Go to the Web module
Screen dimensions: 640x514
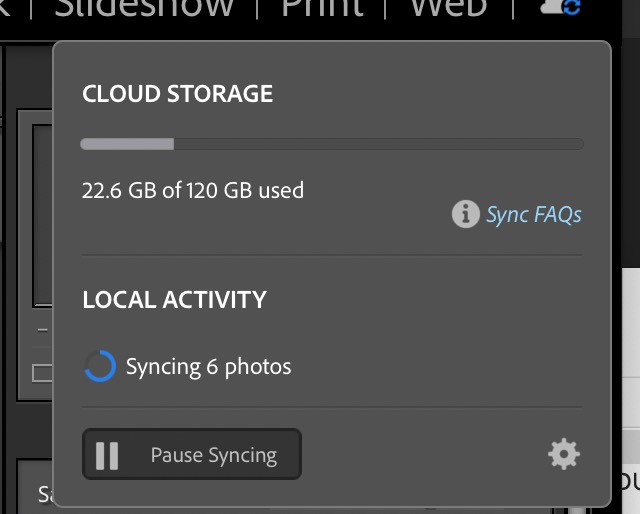coord(448,8)
